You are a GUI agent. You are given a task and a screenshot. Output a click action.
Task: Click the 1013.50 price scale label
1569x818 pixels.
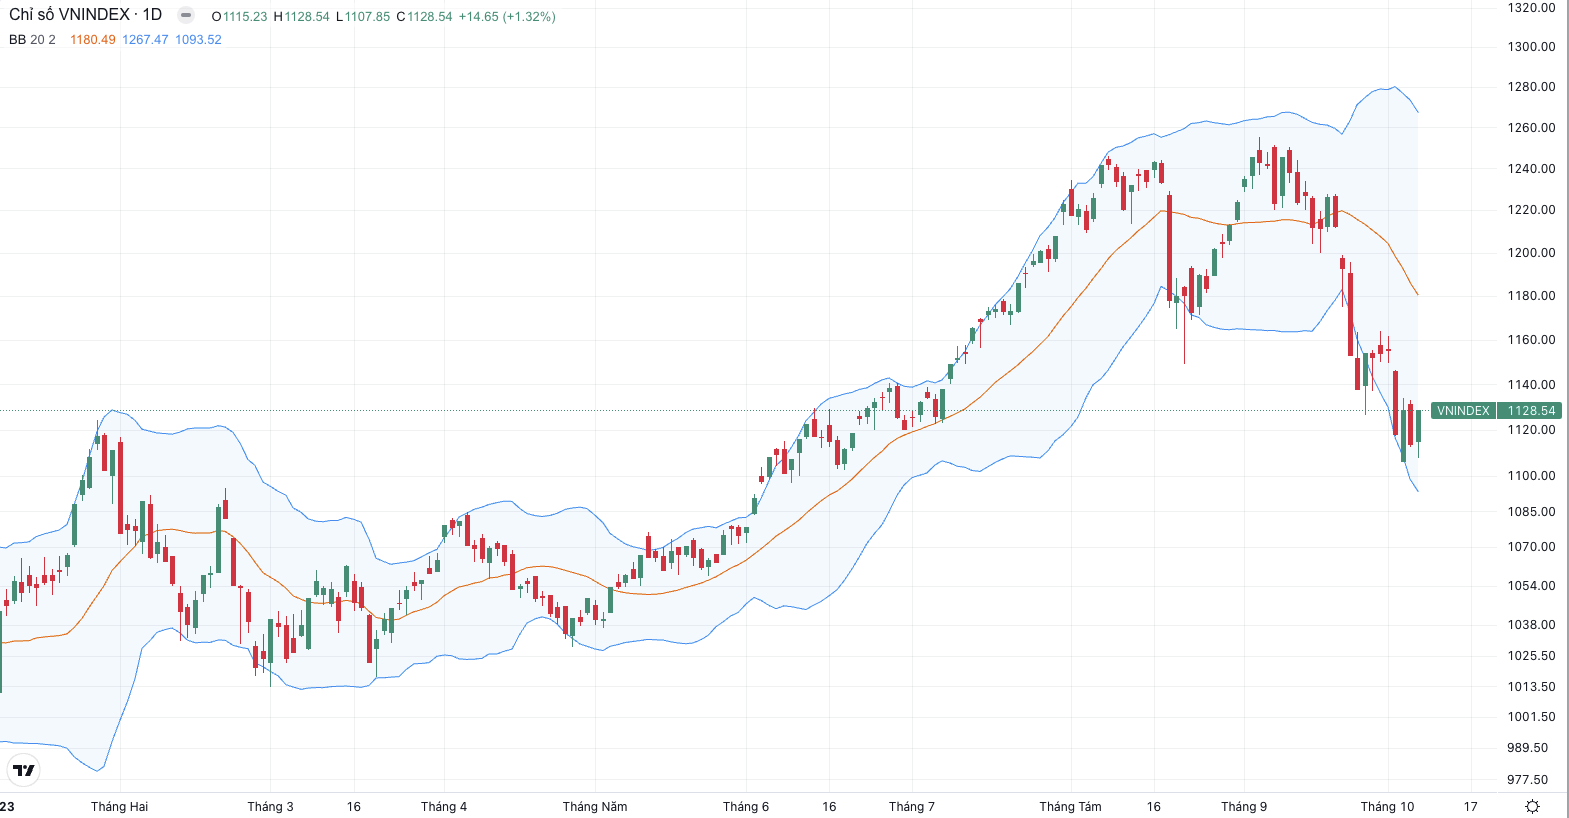click(x=1531, y=687)
